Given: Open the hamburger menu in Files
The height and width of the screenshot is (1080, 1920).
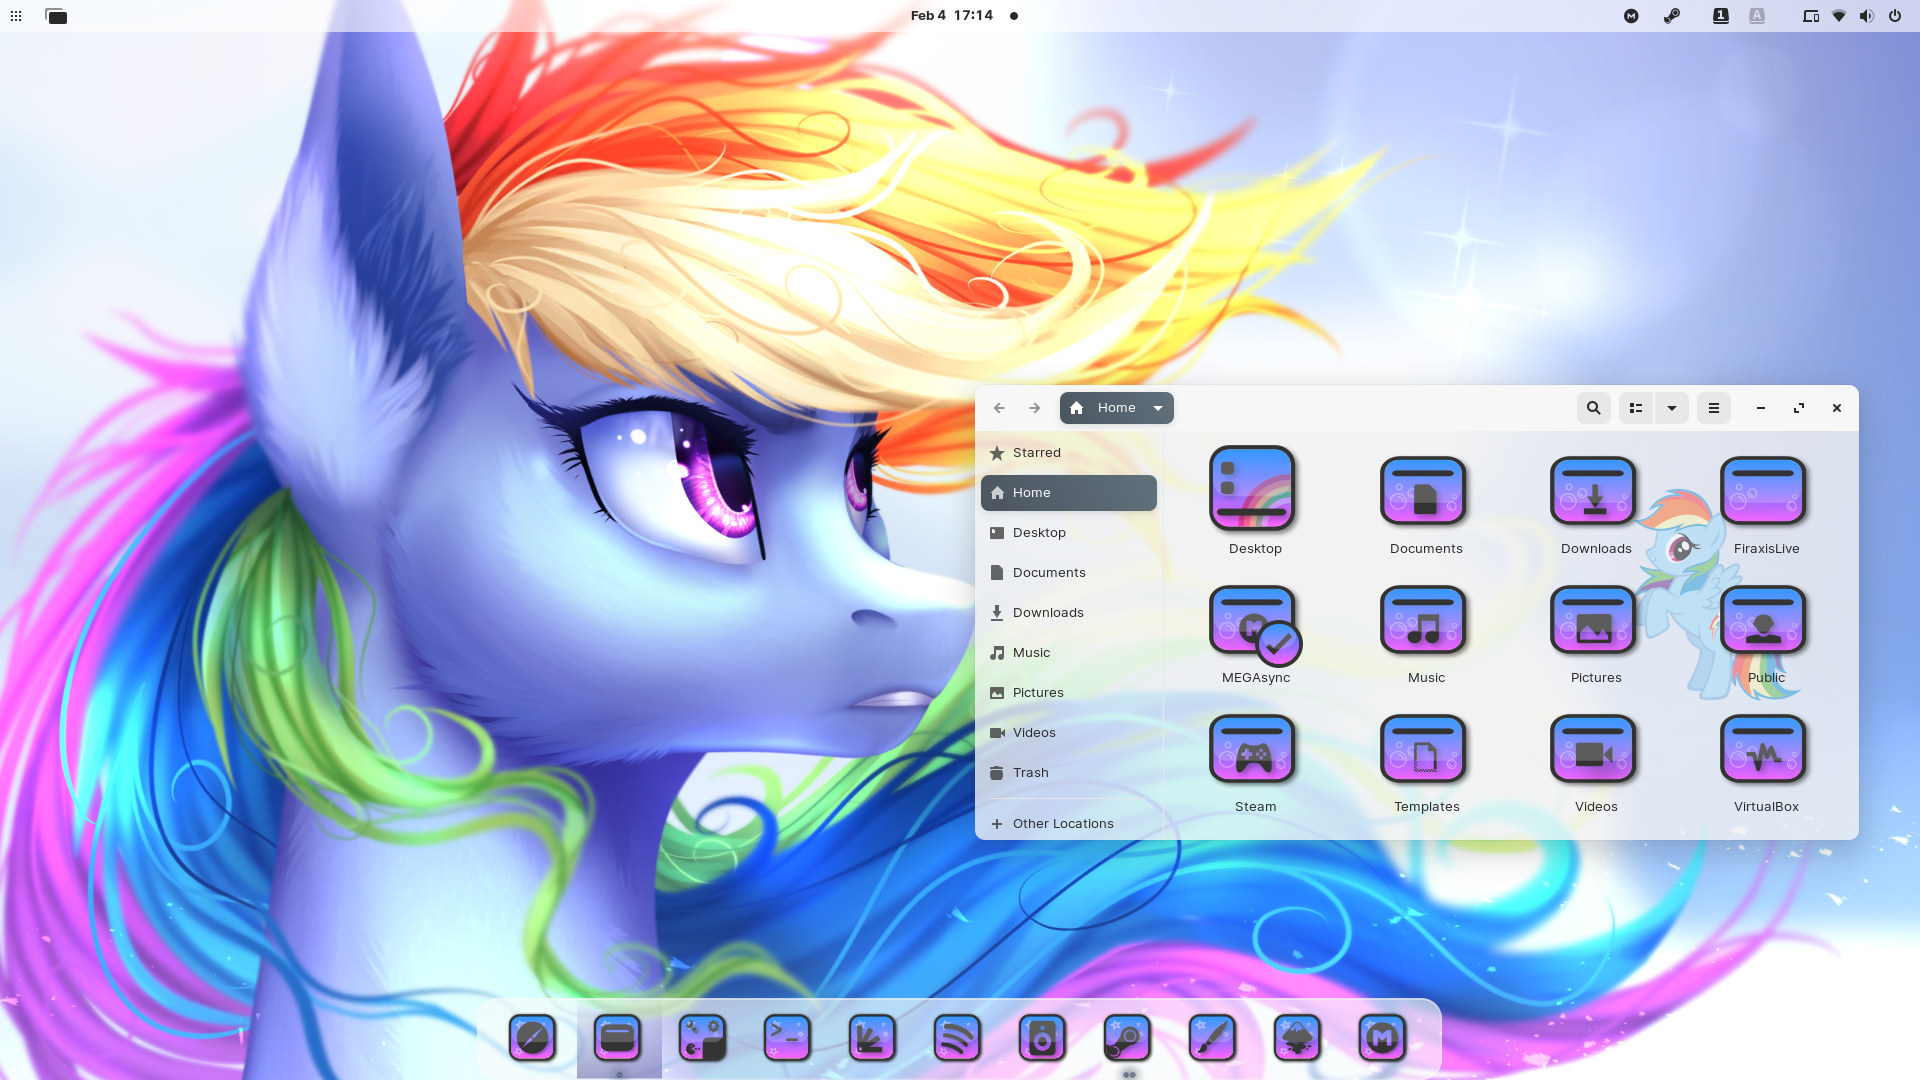Looking at the screenshot, I should point(1713,408).
